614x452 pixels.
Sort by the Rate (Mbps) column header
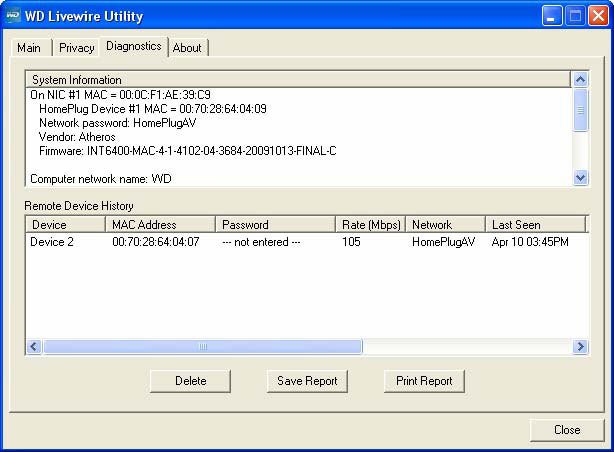[370, 225]
